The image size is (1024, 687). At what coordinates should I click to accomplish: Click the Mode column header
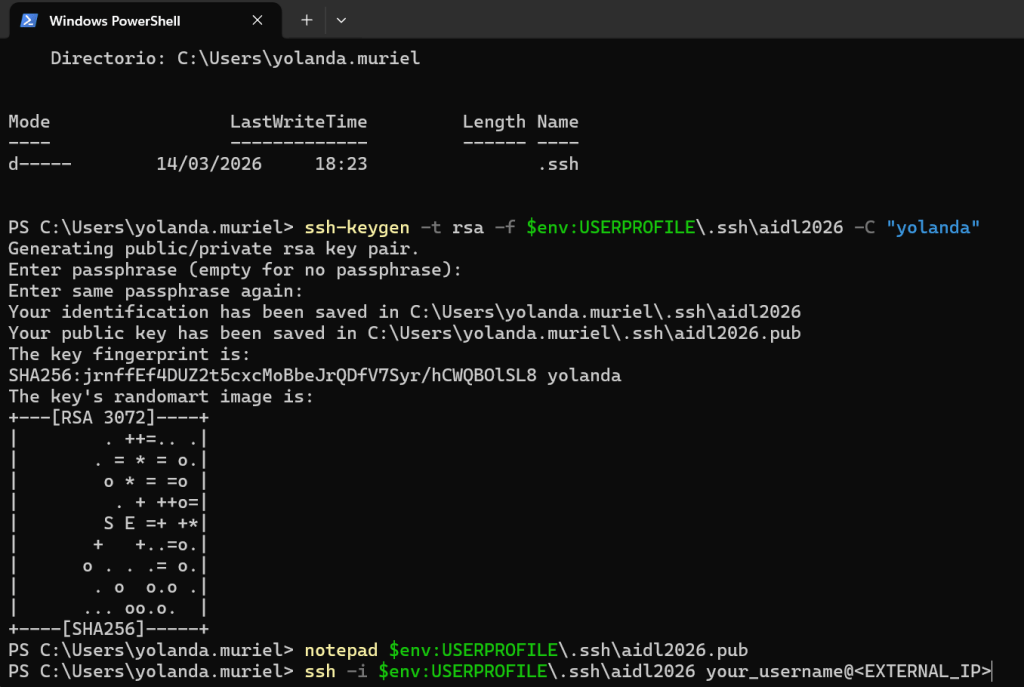pos(29,122)
